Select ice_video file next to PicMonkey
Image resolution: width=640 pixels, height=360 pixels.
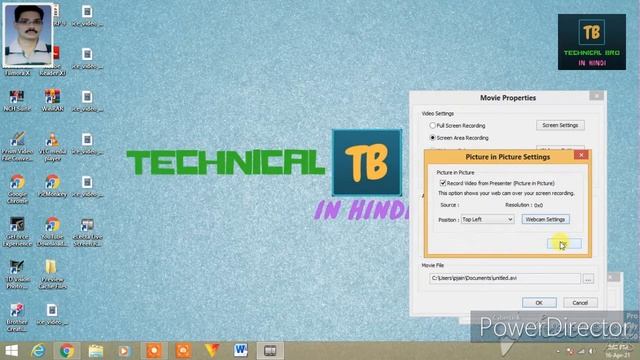pyautogui.click(x=87, y=186)
